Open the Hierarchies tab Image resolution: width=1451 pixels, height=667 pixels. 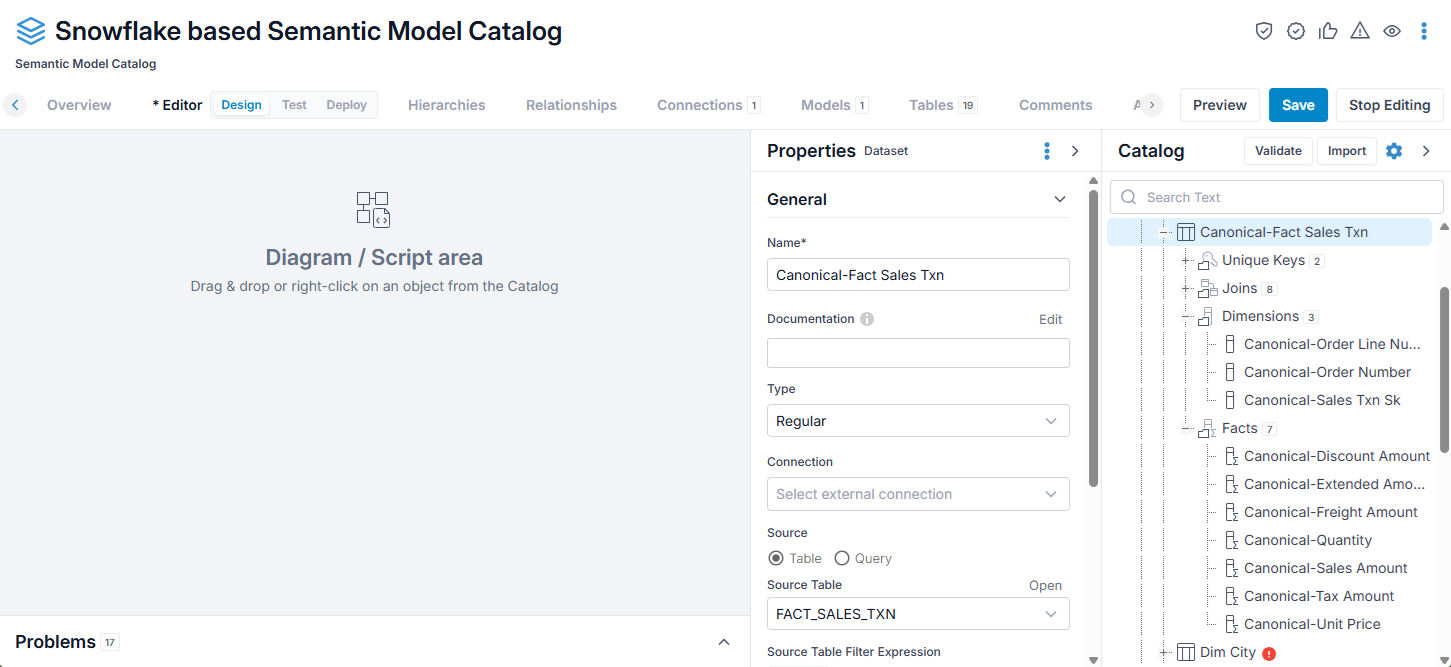446,105
